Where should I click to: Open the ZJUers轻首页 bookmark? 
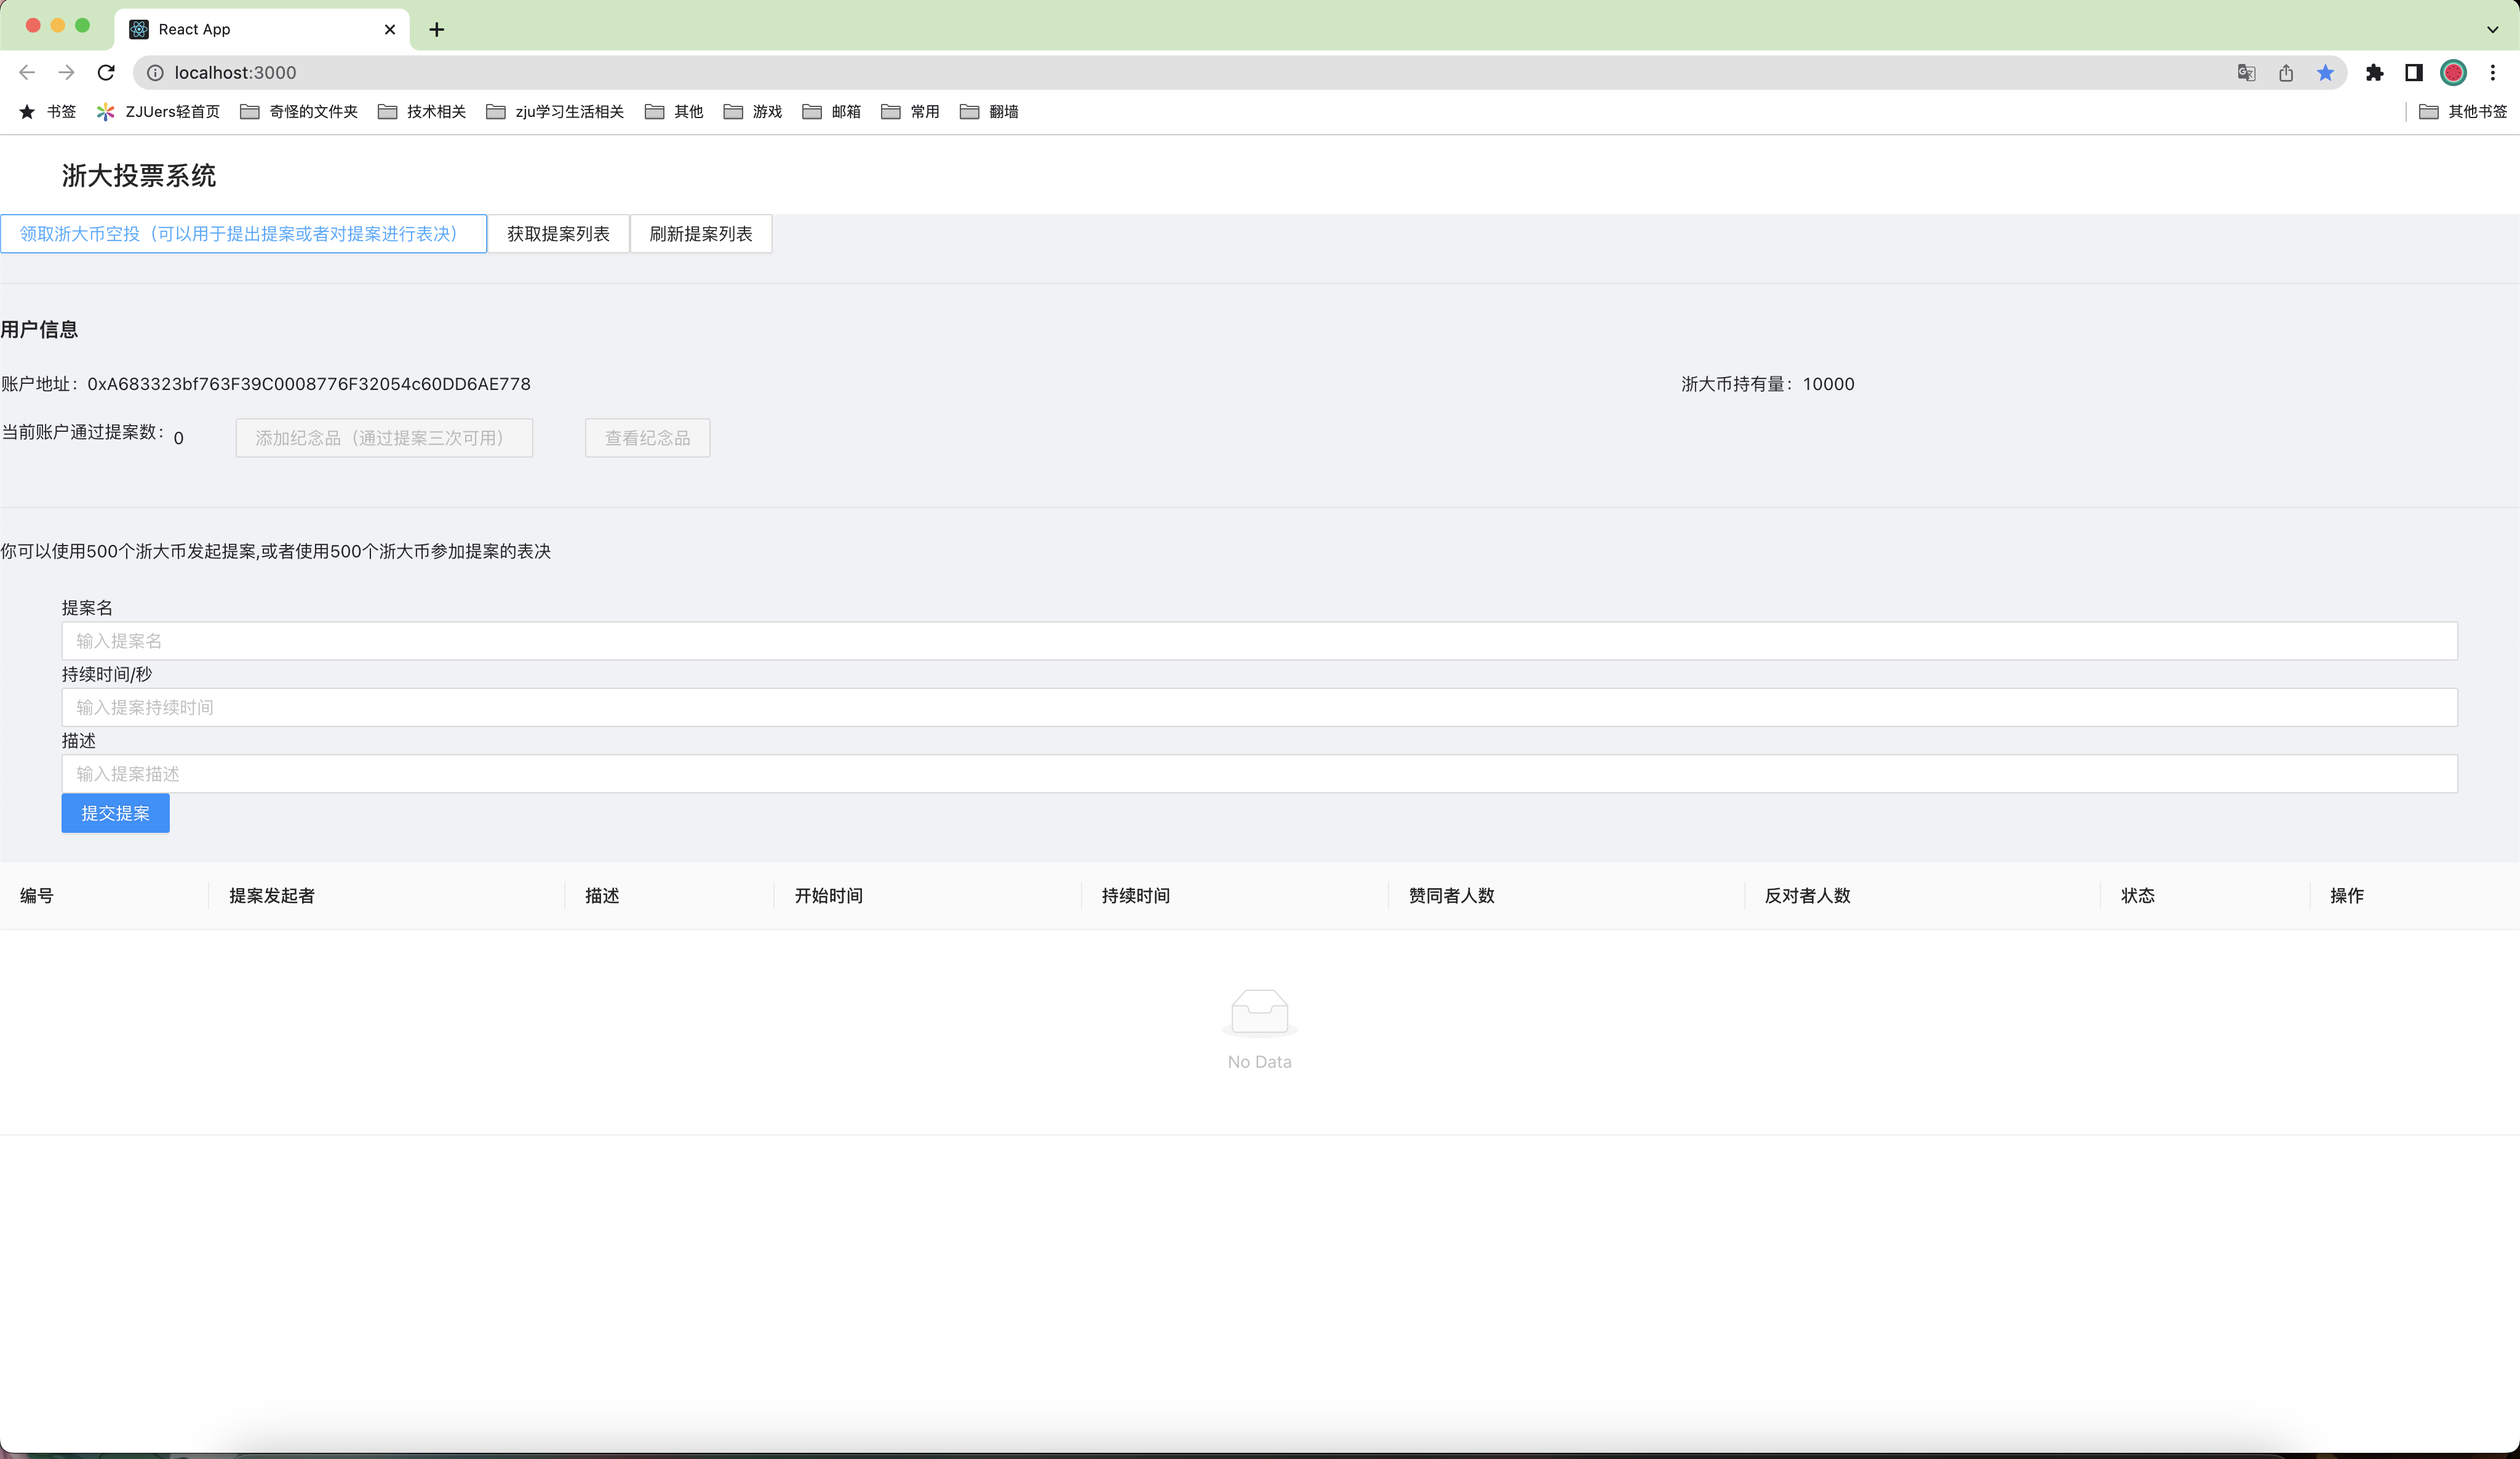(158, 111)
